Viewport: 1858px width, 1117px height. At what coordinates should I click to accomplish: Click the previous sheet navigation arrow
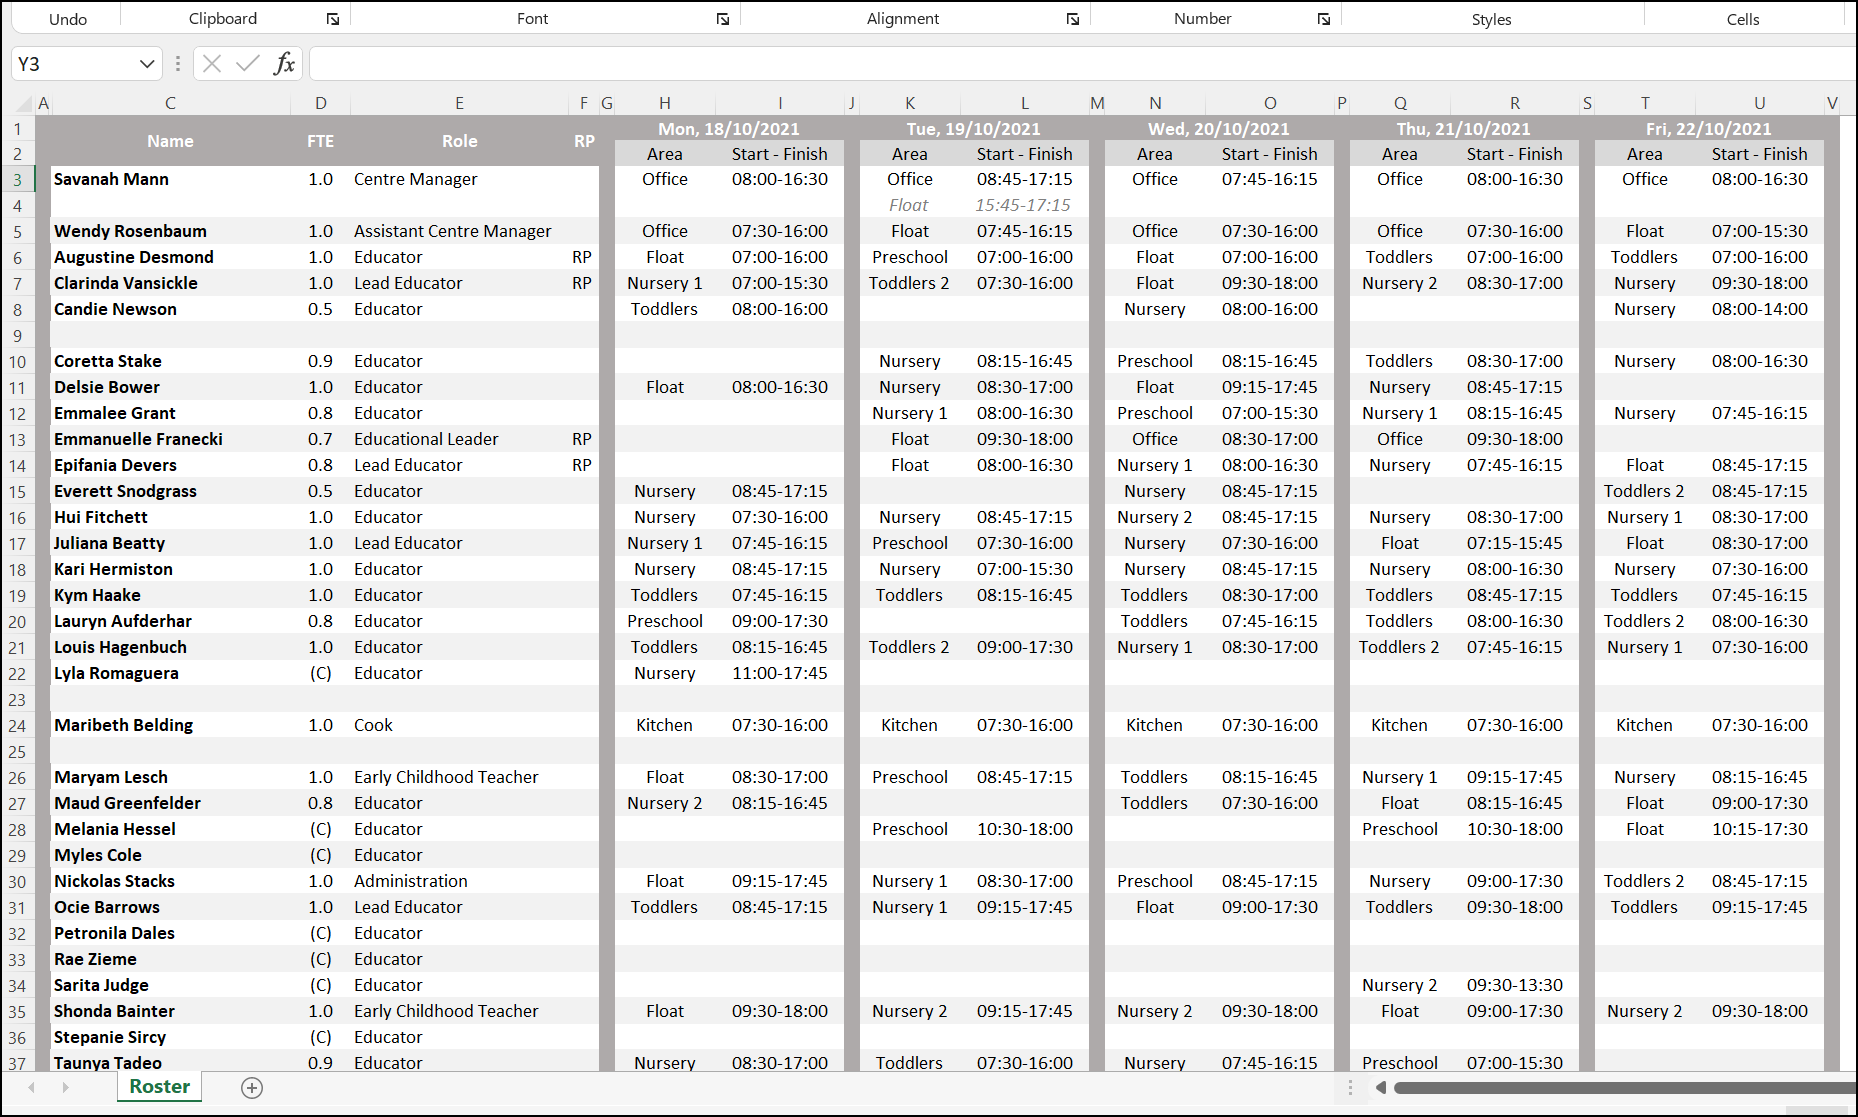(x=32, y=1087)
